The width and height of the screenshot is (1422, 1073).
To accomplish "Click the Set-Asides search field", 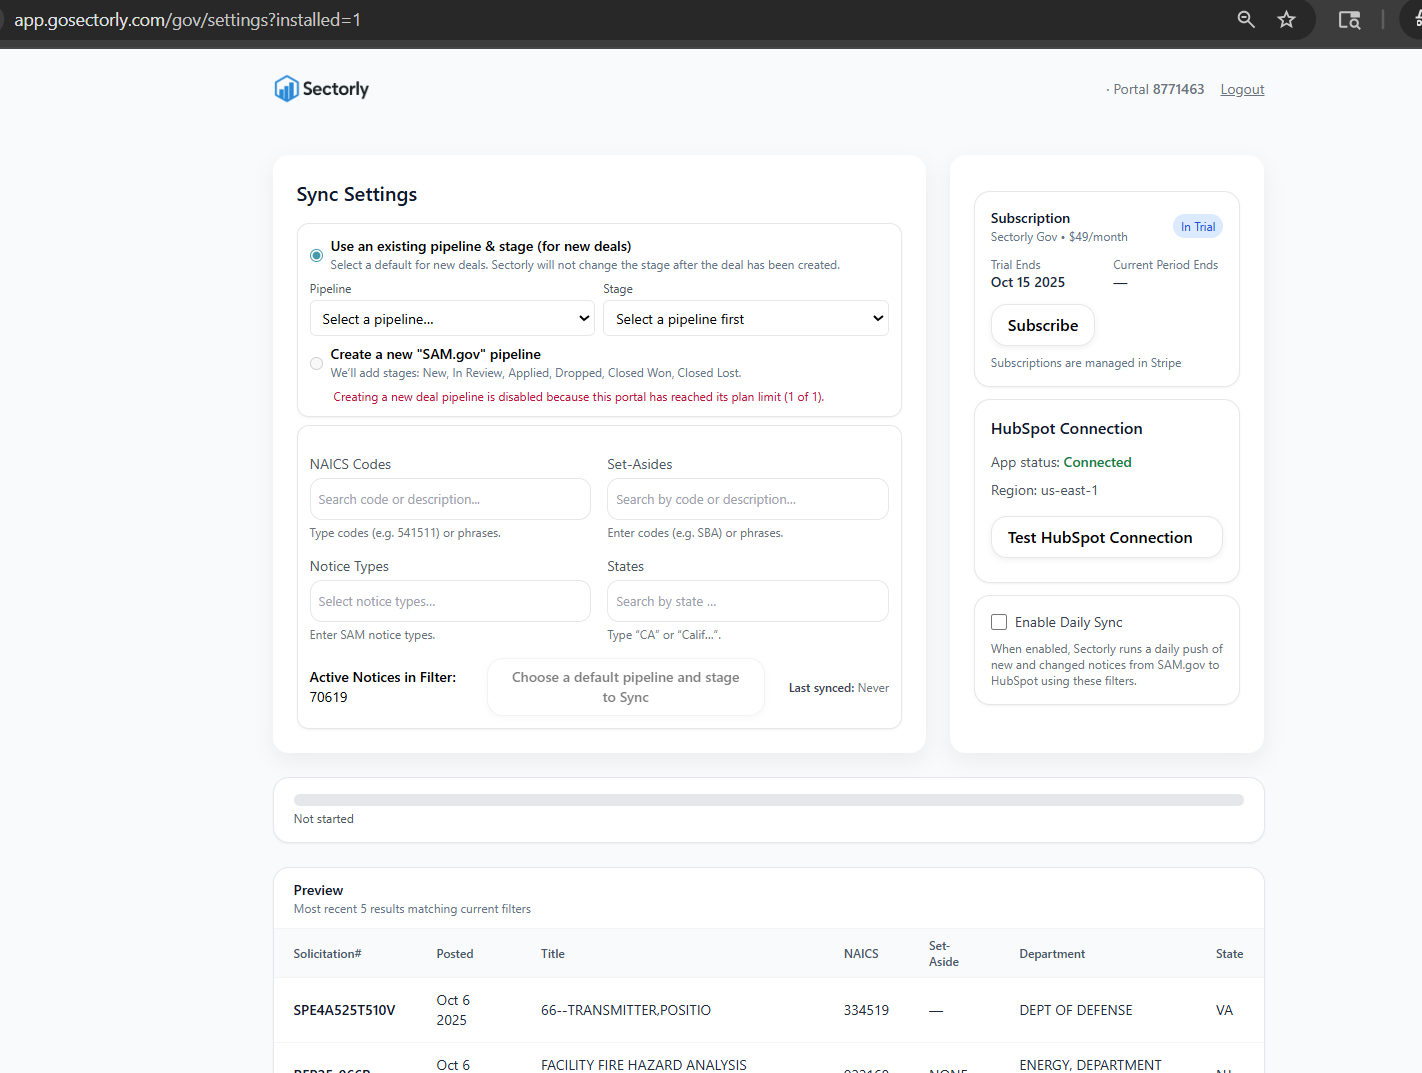I will [747, 499].
